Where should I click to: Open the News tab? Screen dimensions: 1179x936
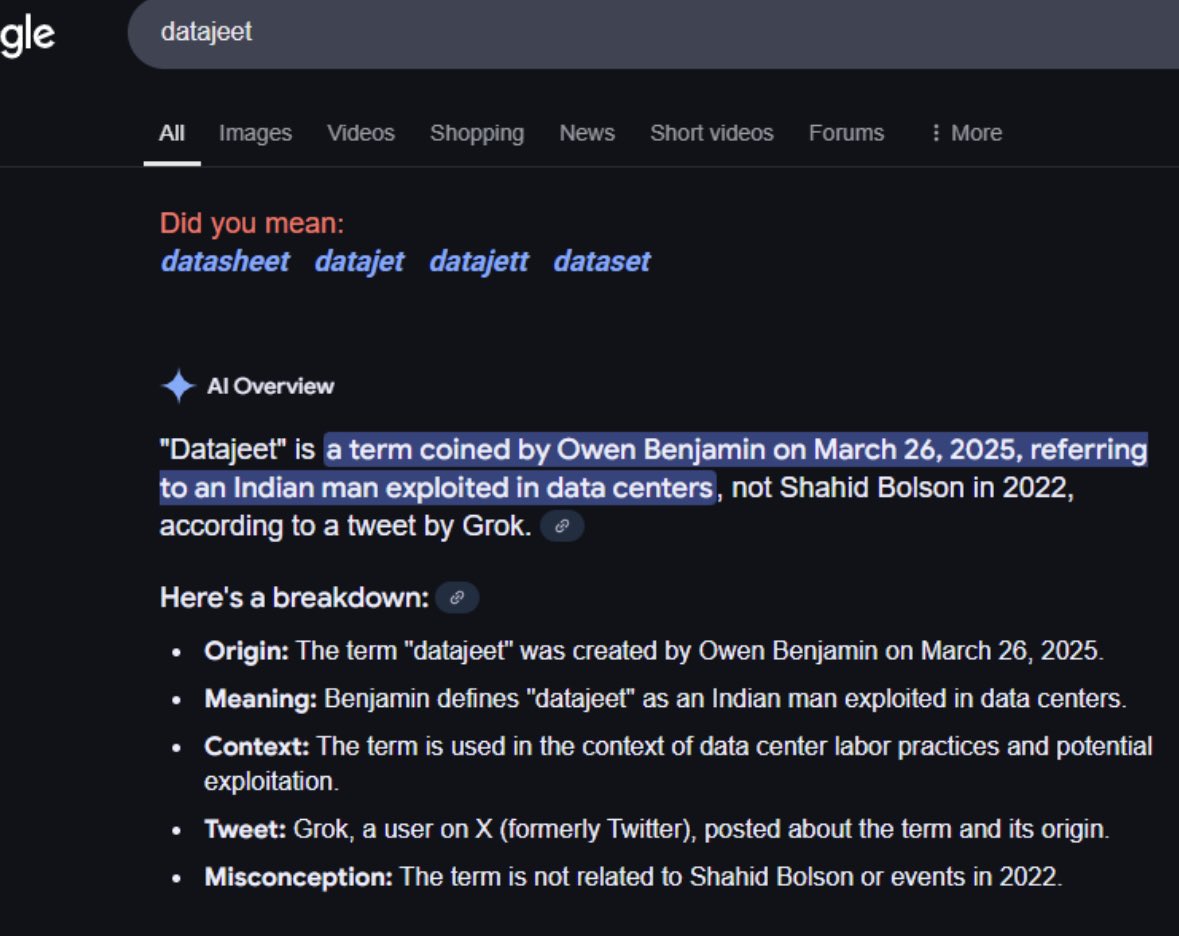(x=586, y=133)
